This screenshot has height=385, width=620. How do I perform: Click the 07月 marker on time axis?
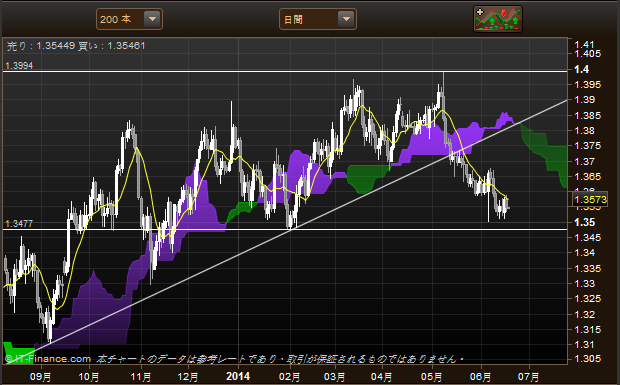528,376
